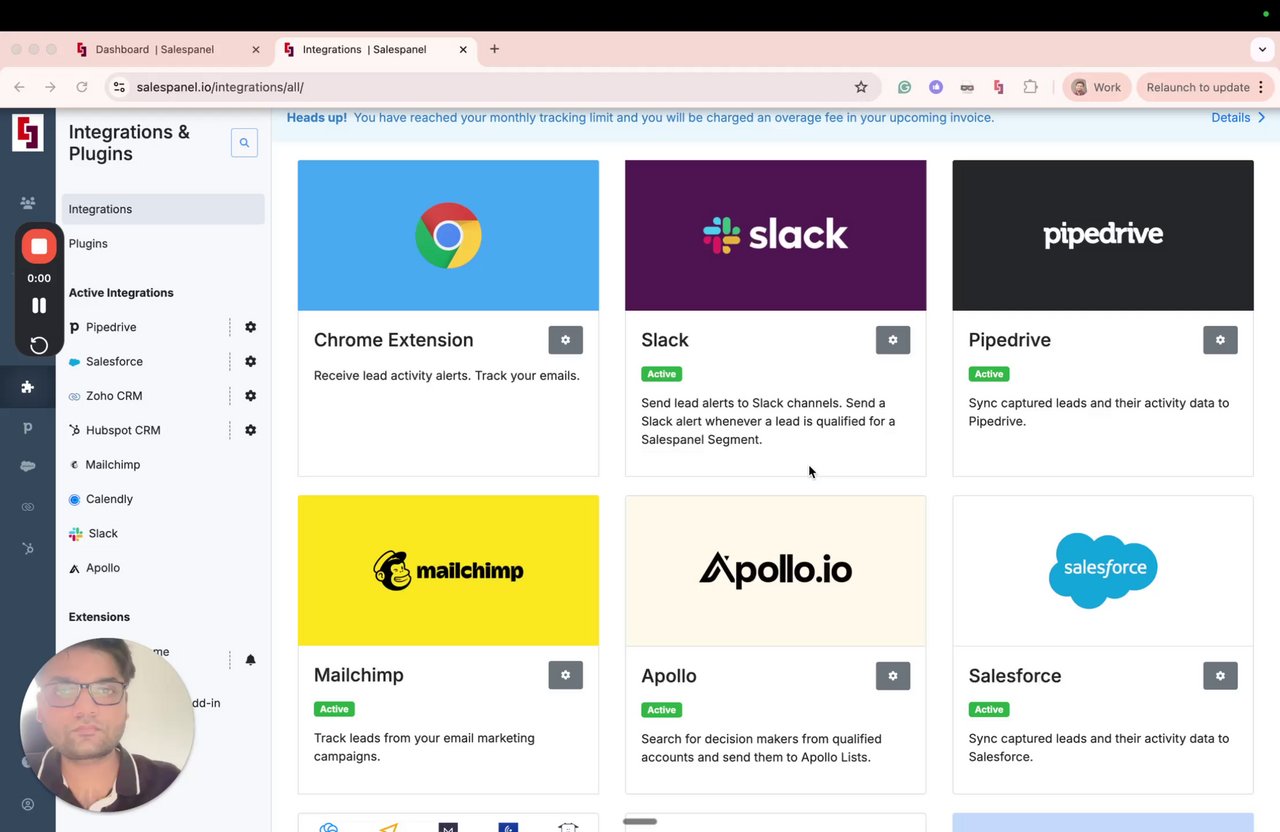Open settings gear for Salesforce in Active Integrations
The image size is (1280, 832).
[251, 361]
